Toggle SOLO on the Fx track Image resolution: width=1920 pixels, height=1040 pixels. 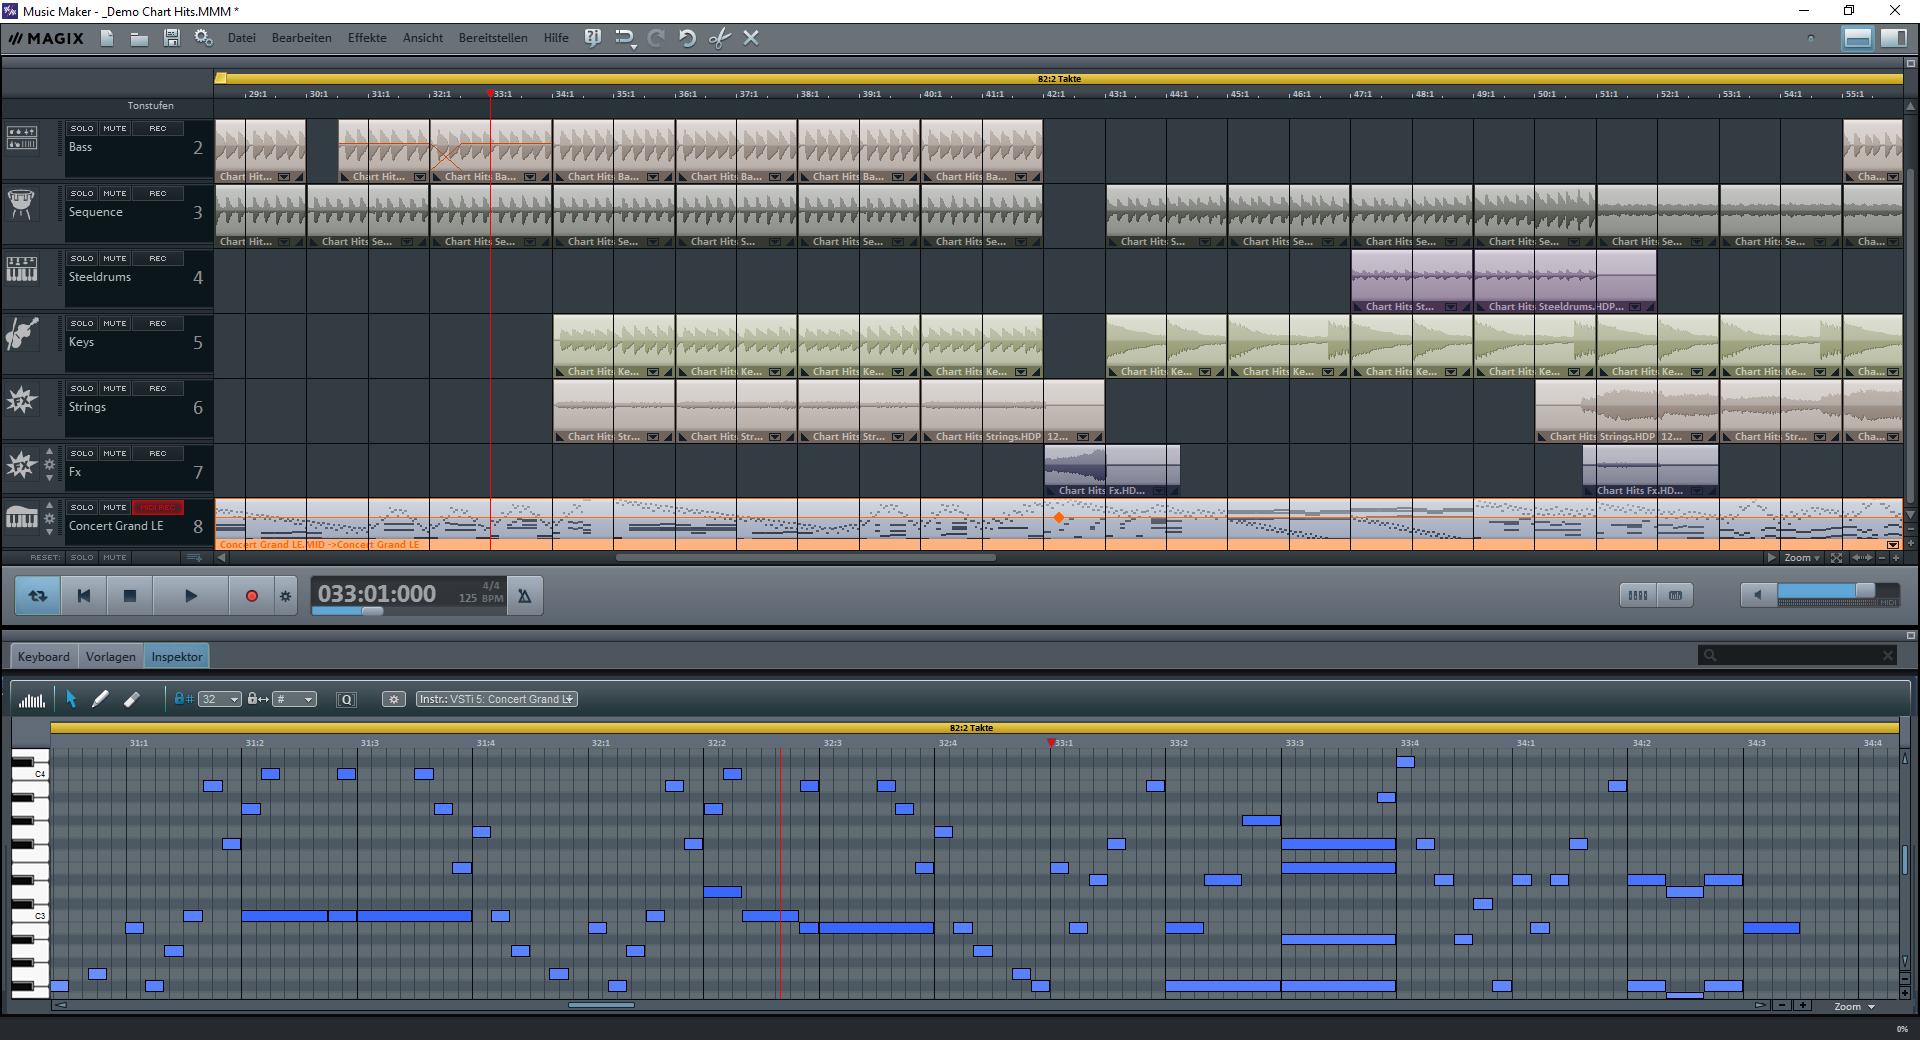pyautogui.click(x=82, y=453)
